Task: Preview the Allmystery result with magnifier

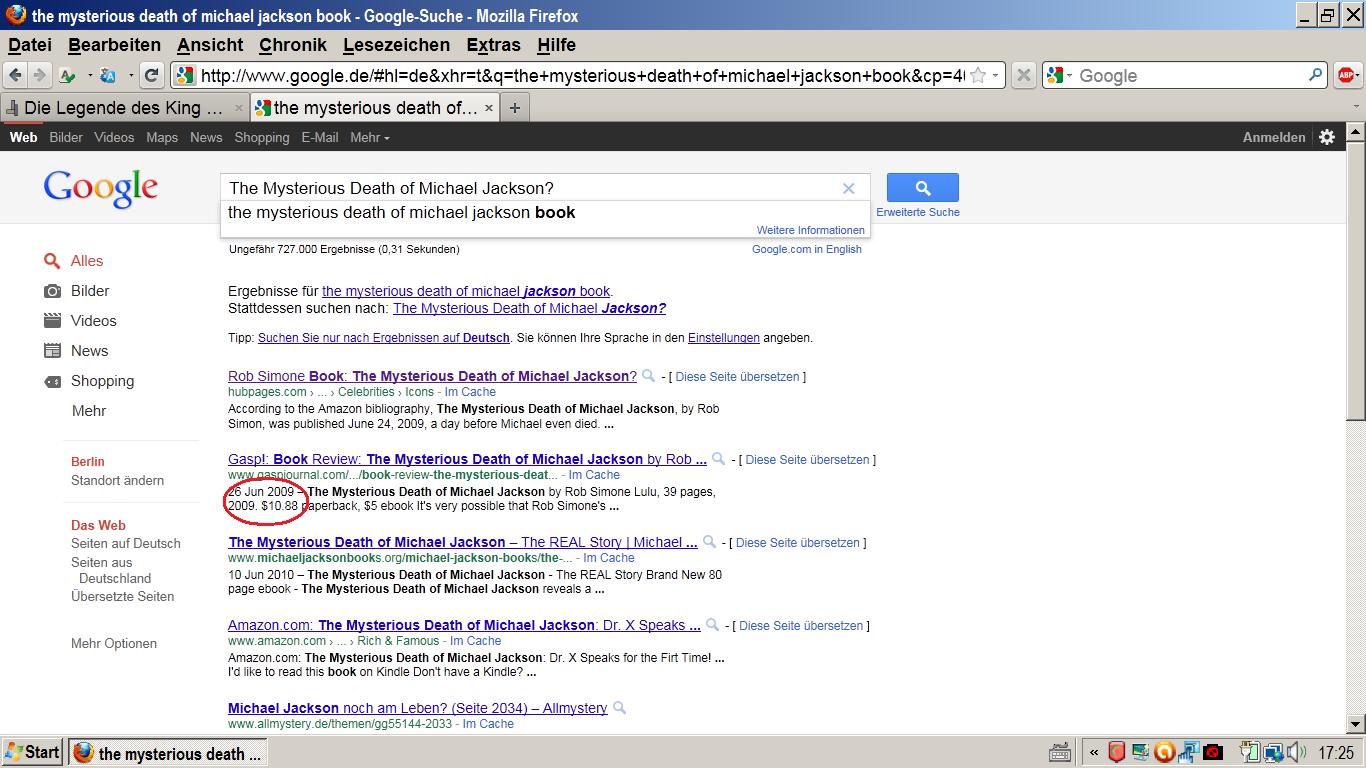Action: pos(619,708)
